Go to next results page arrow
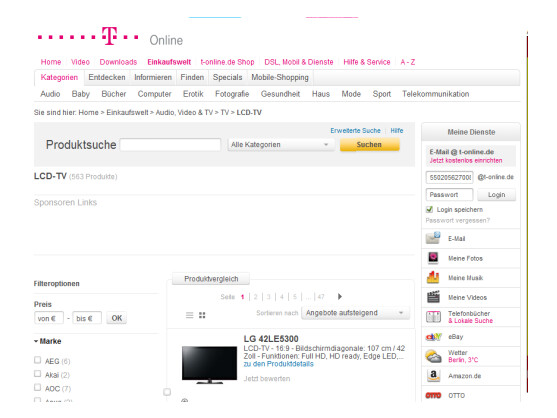Viewport: 557px width, 418px height. click(x=340, y=297)
